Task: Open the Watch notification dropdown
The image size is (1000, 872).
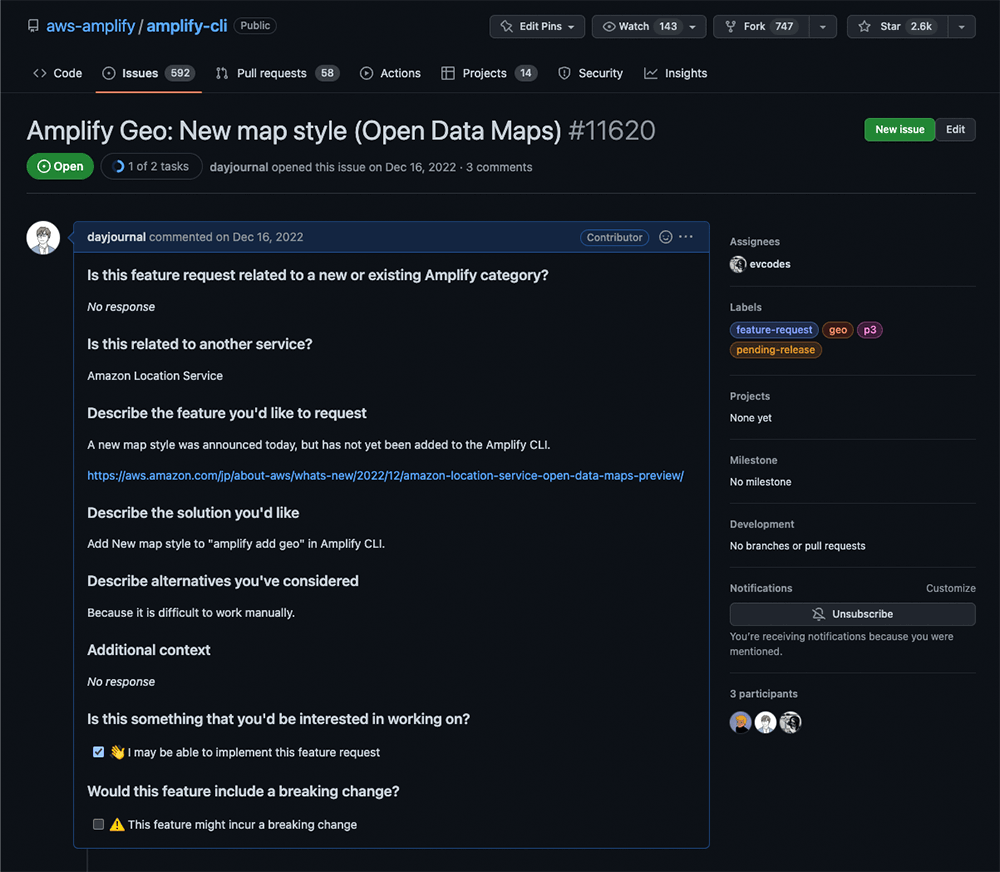Action: 693,27
